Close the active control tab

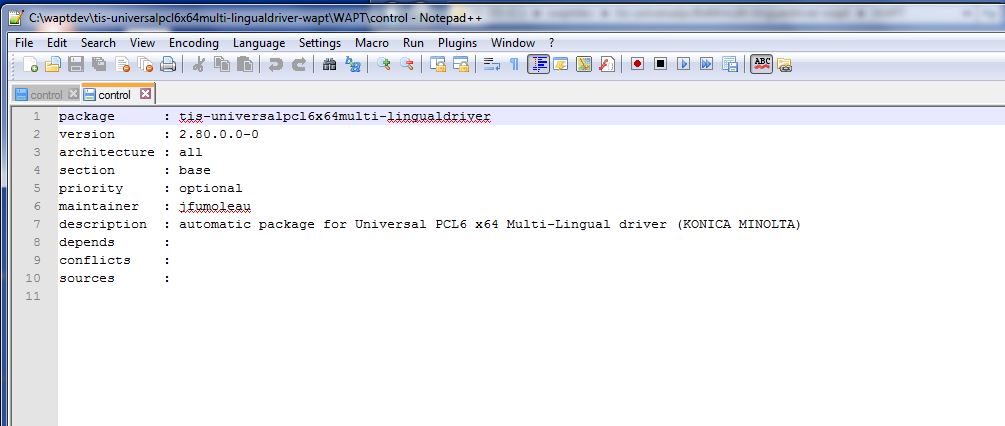145,94
